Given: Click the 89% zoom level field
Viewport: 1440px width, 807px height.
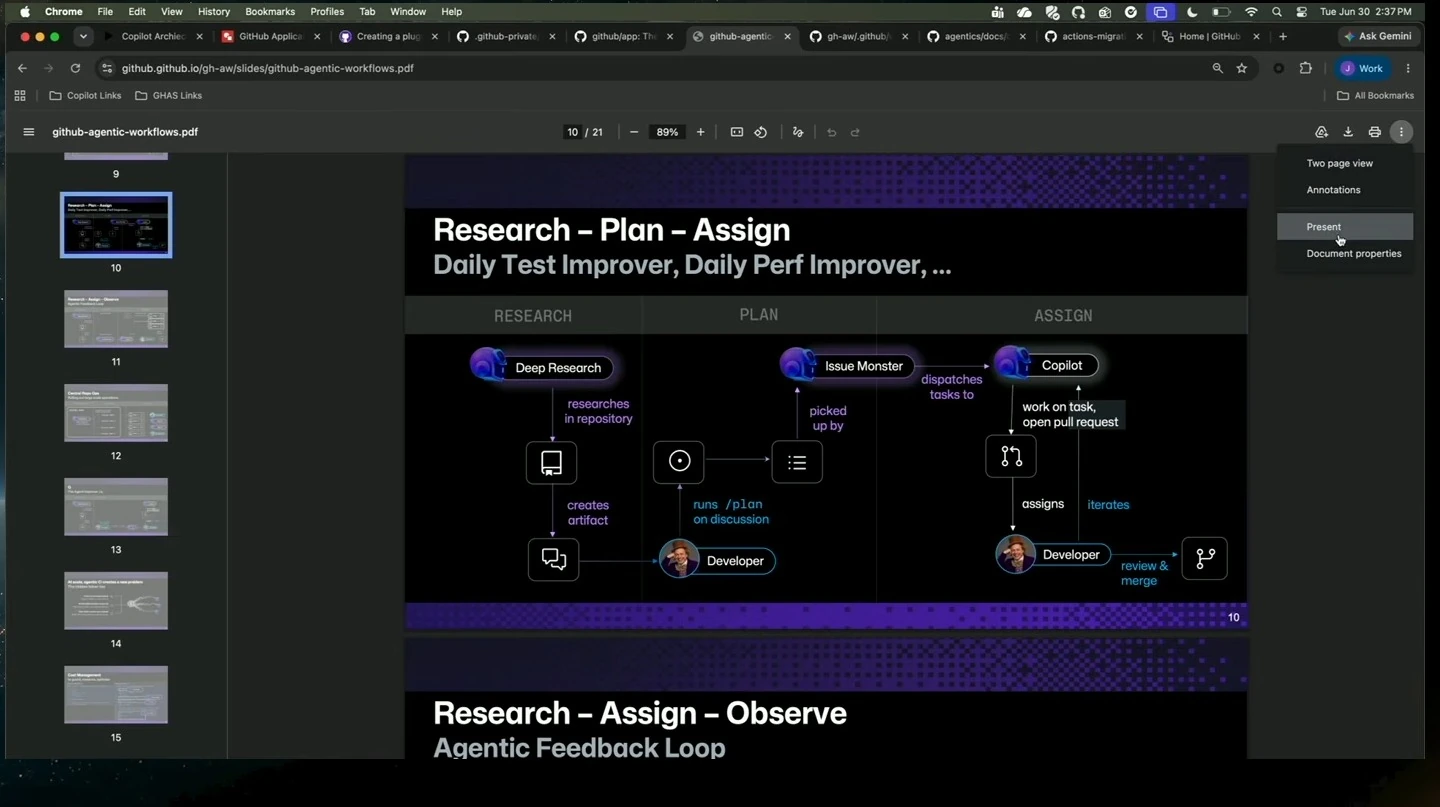Looking at the screenshot, I should click(667, 132).
